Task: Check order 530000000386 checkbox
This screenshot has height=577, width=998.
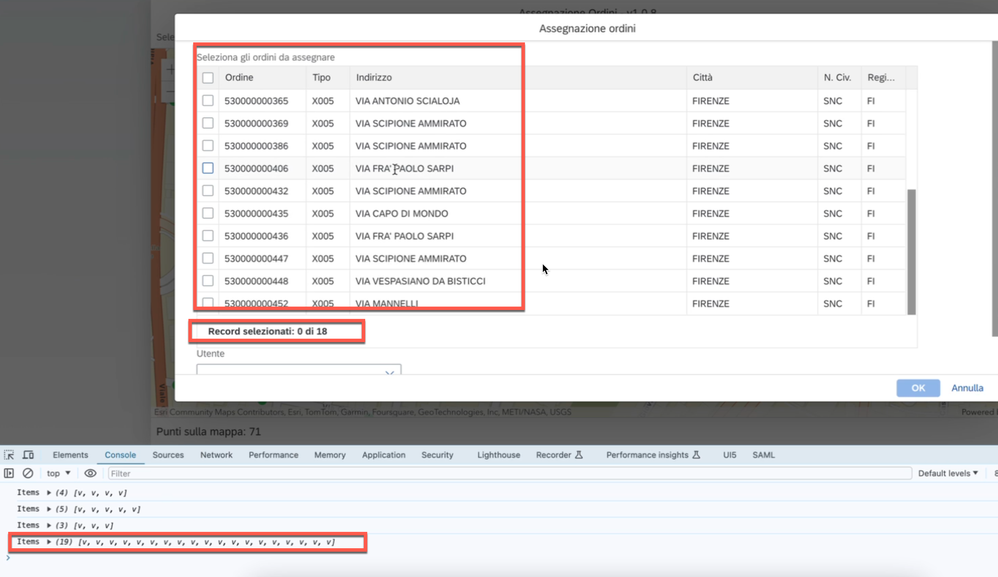Action: pyautogui.click(x=207, y=146)
